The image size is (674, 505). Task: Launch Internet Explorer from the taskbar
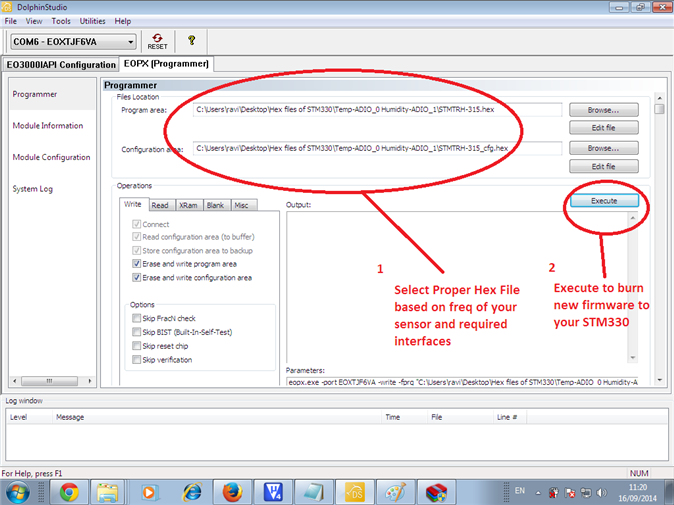click(192, 493)
